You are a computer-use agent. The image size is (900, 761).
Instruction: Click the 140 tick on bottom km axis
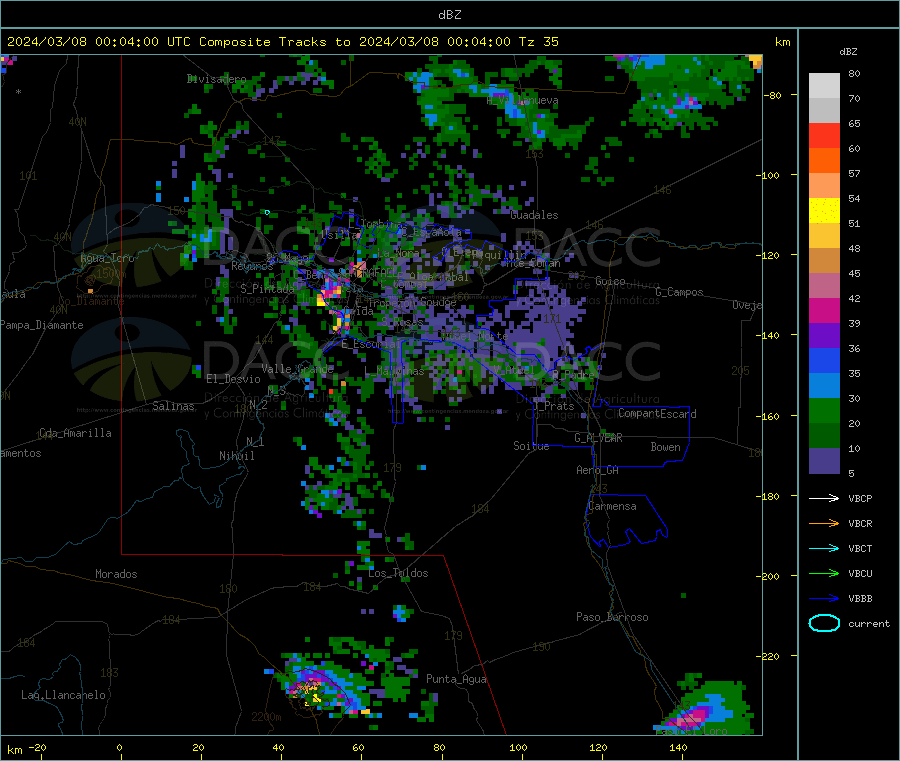pos(678,747)
